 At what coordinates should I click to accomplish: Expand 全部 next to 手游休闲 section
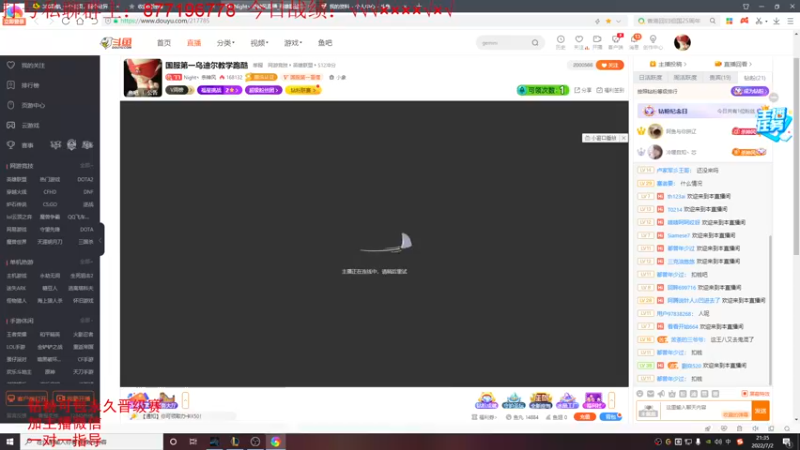tap(86, 320)
